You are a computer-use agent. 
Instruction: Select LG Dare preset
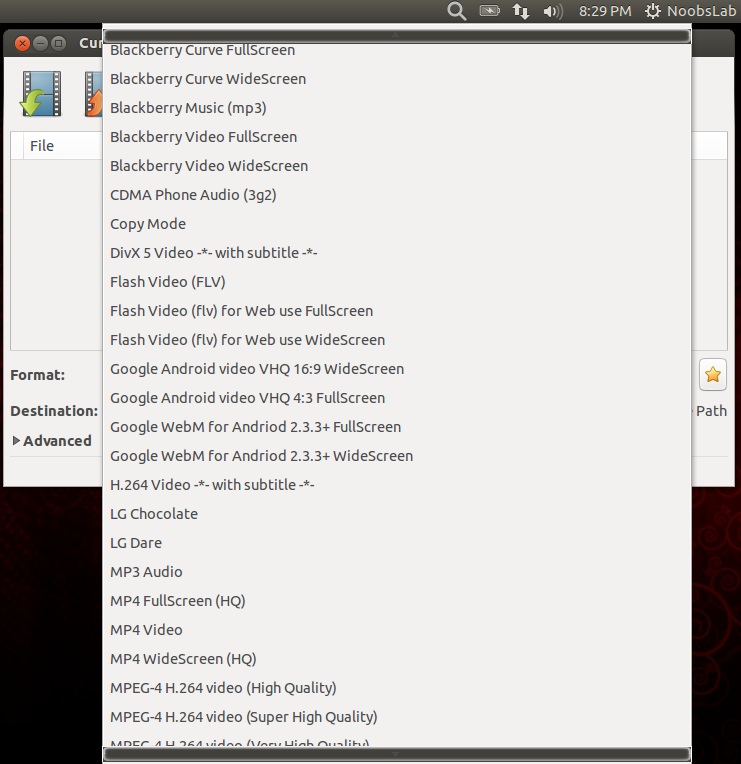pyautogui.click(x=397, y=543)
